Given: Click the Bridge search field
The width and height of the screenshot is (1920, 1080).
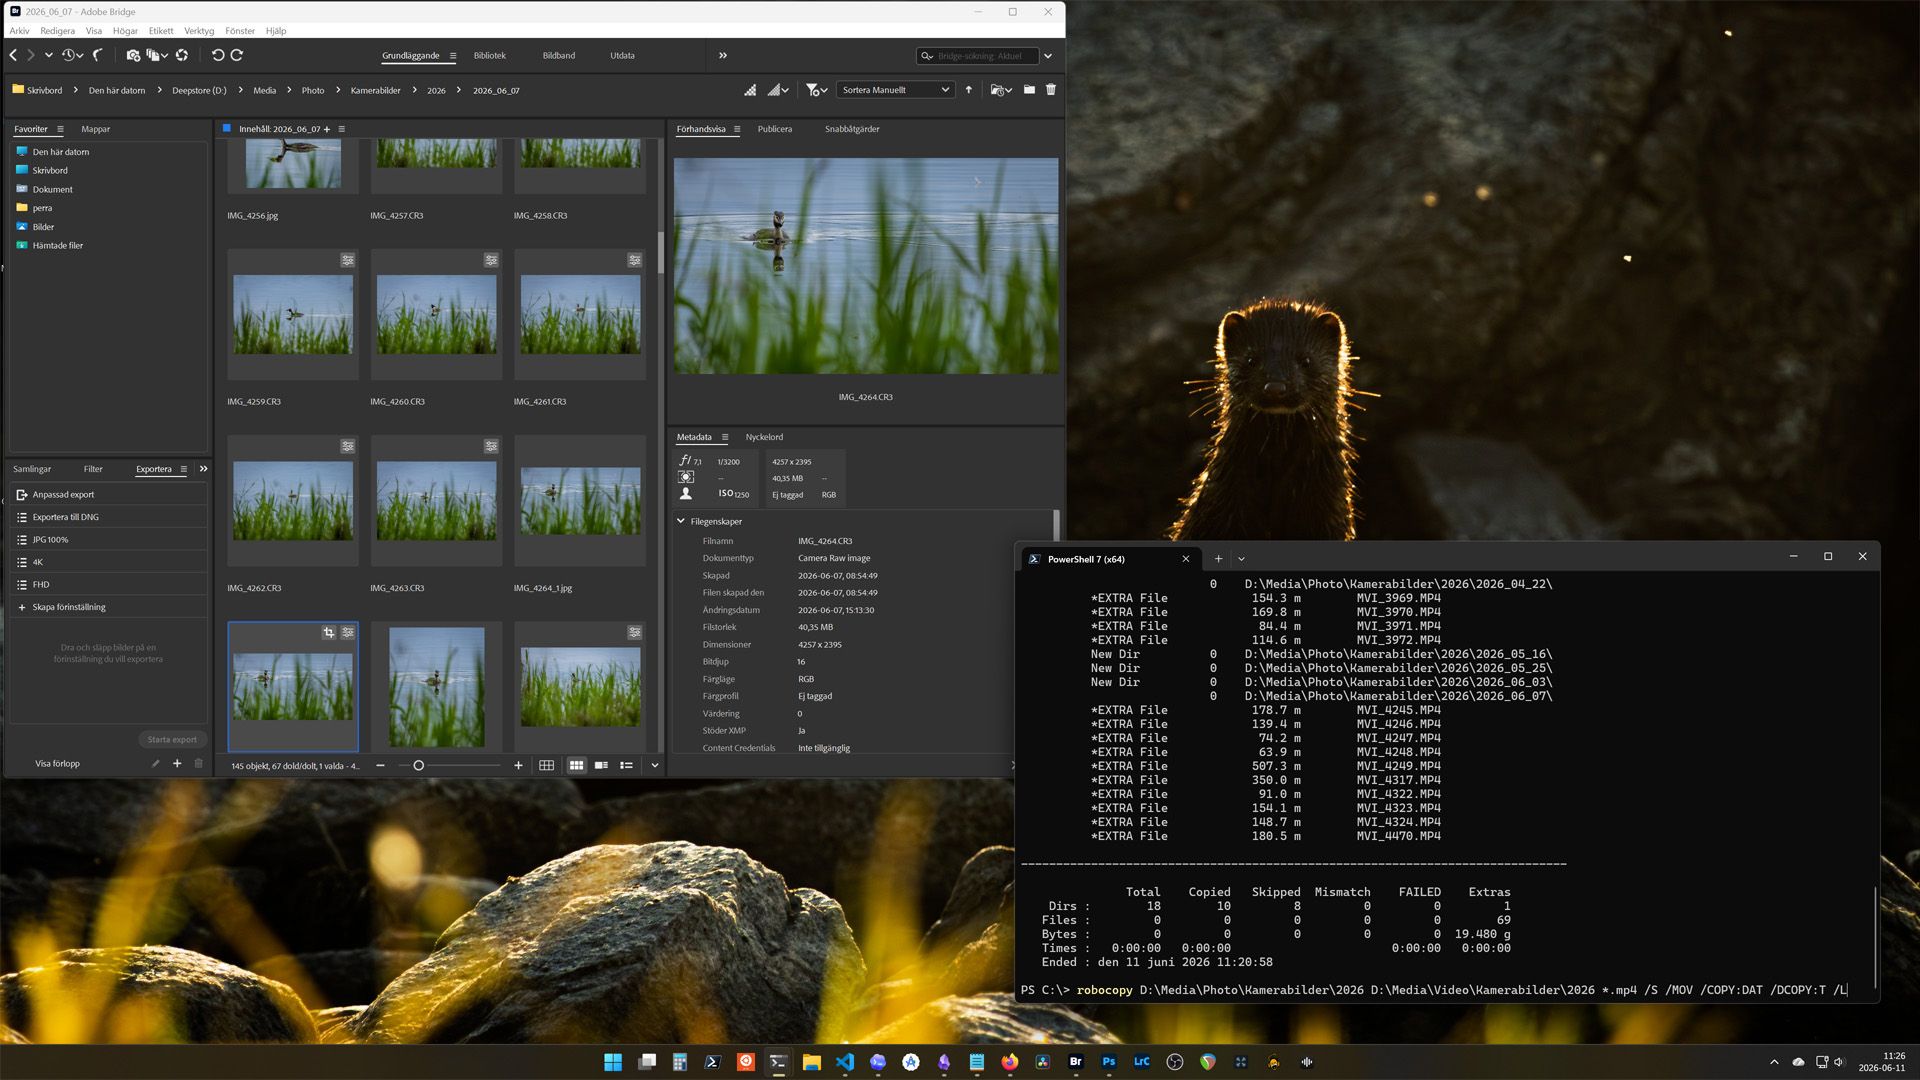Looking at the screenshot, I should point(978,56).
